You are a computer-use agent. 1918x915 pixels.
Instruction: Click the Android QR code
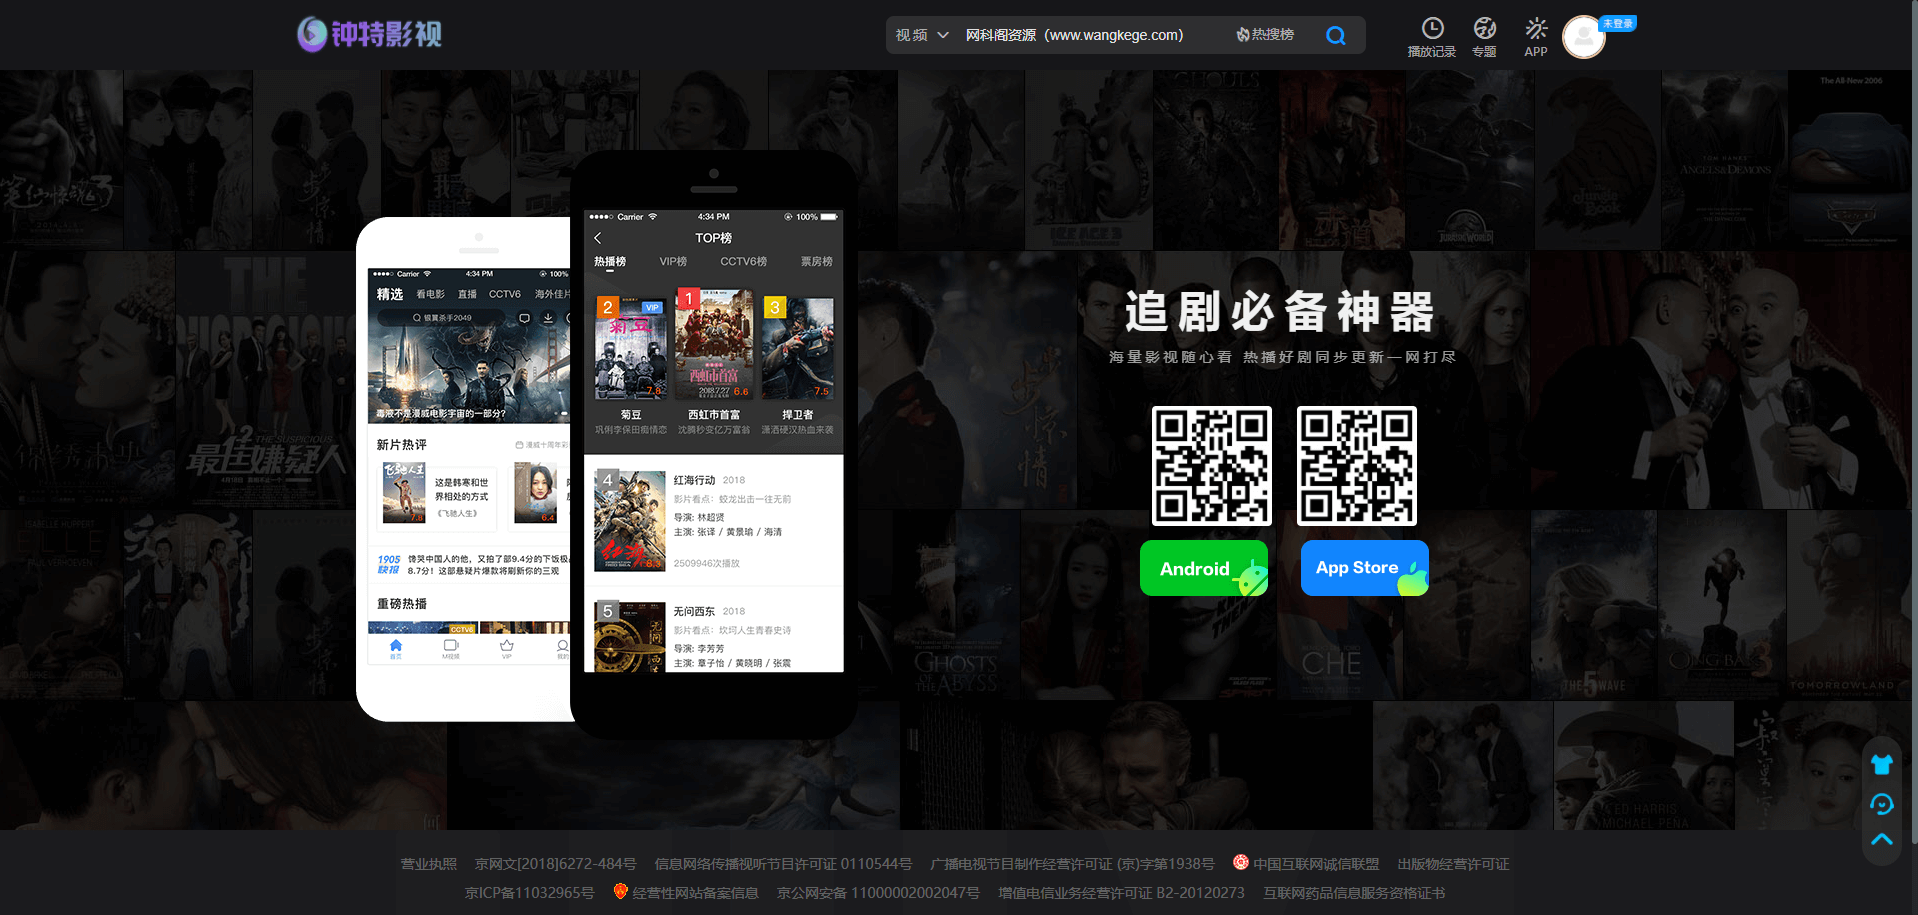pos(1212,466)
